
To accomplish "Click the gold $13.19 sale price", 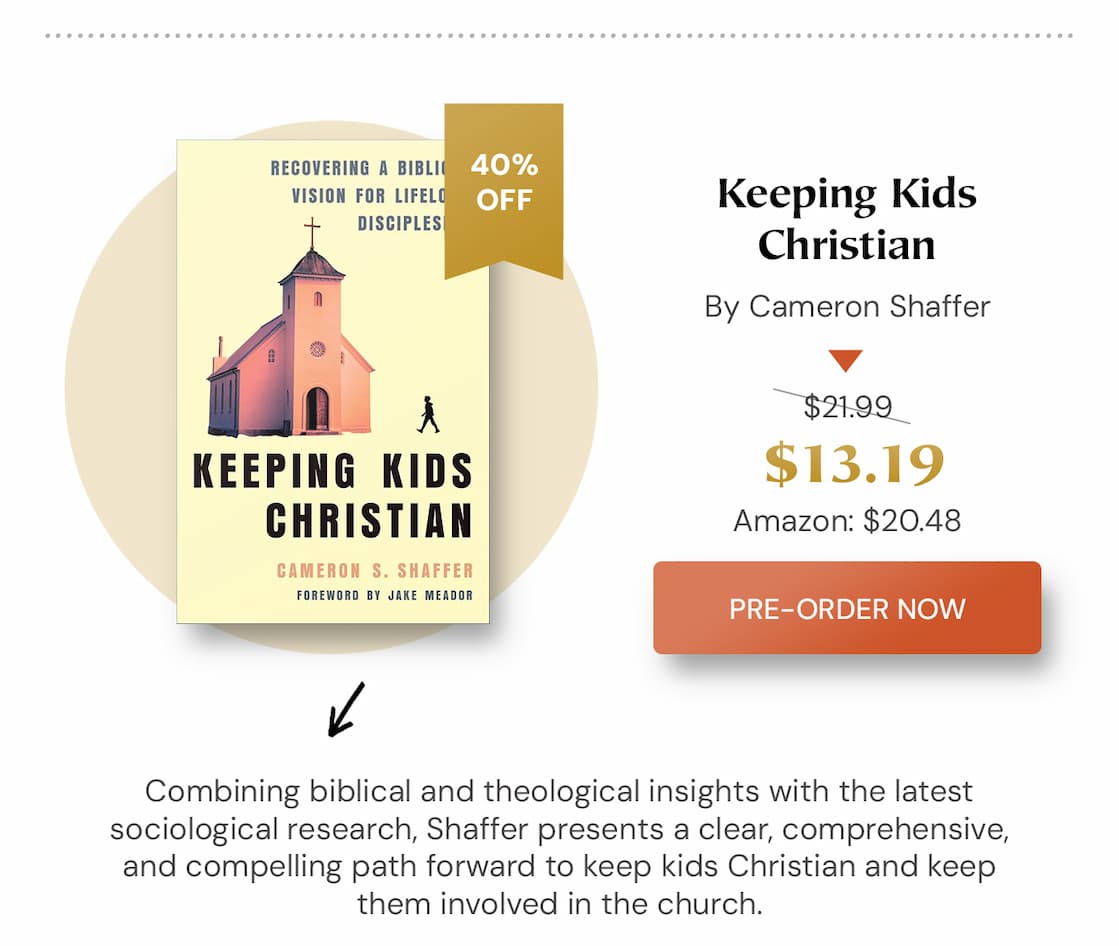I will point(854,463).
